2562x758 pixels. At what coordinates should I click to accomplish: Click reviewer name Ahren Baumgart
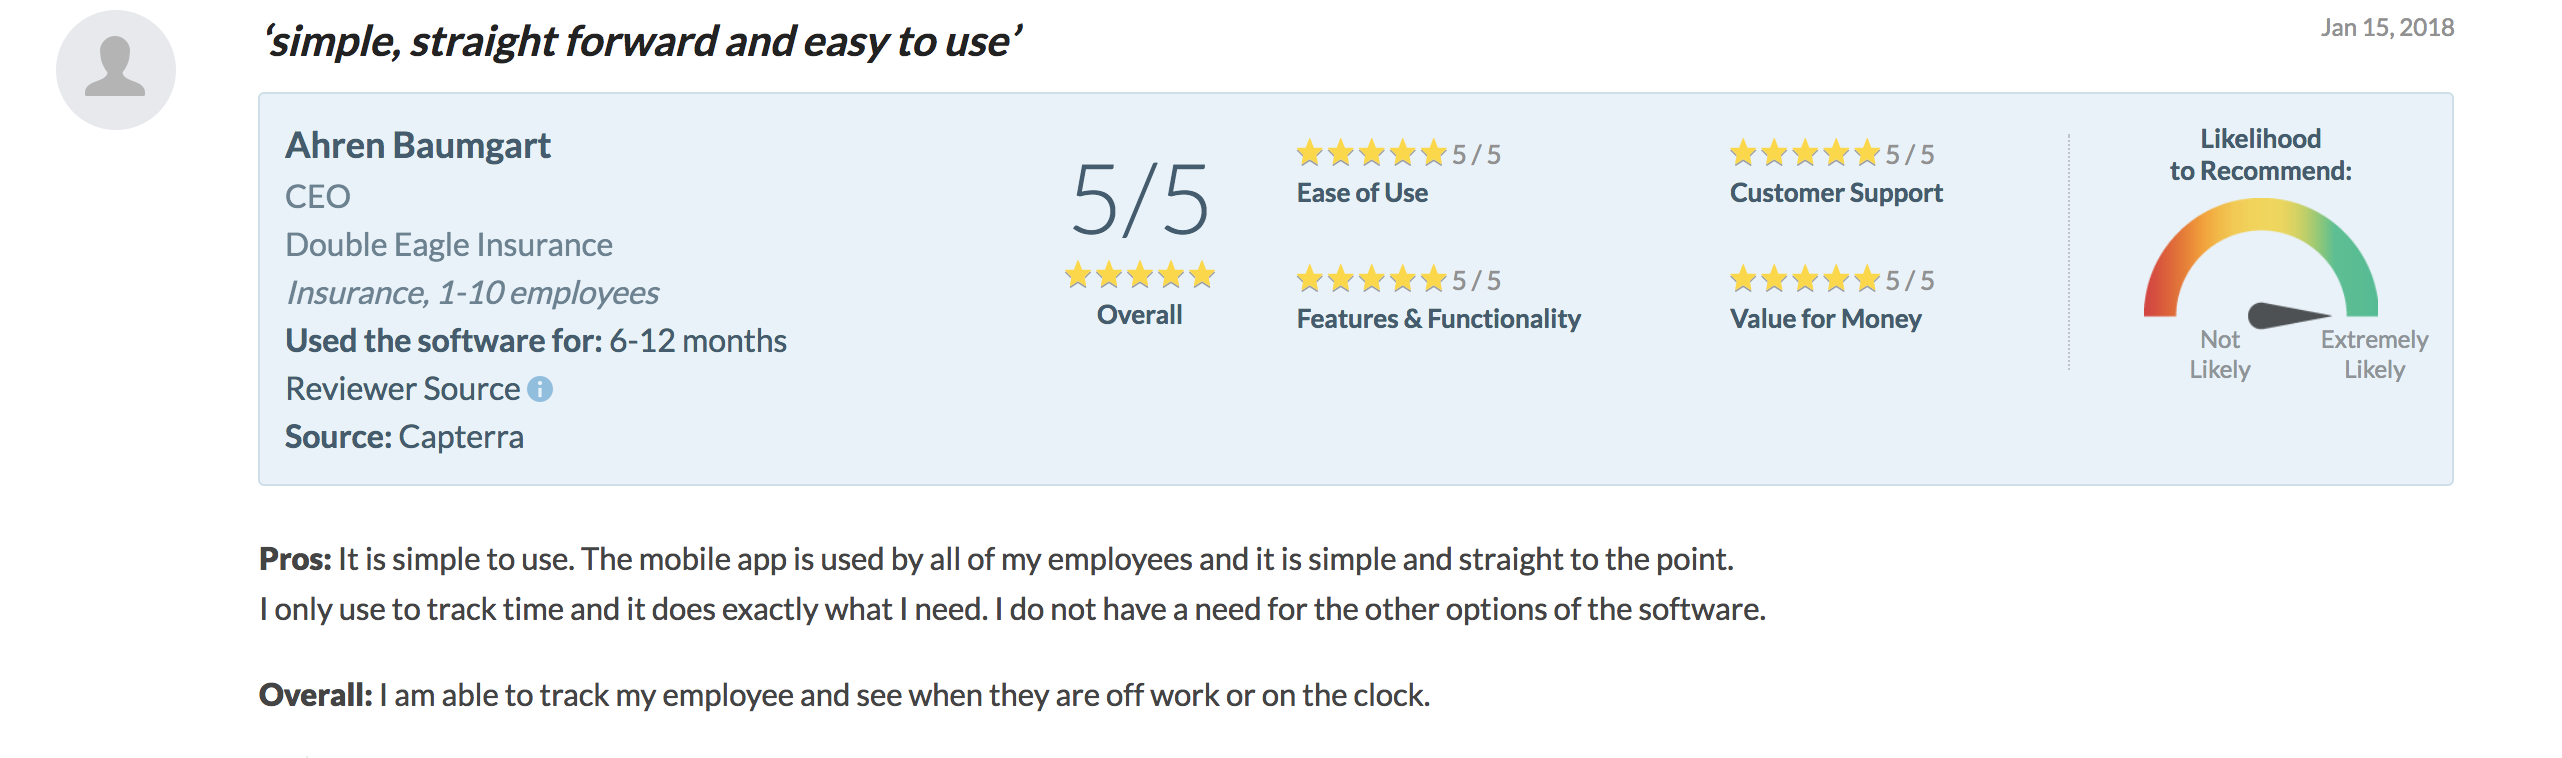(418, 146)
